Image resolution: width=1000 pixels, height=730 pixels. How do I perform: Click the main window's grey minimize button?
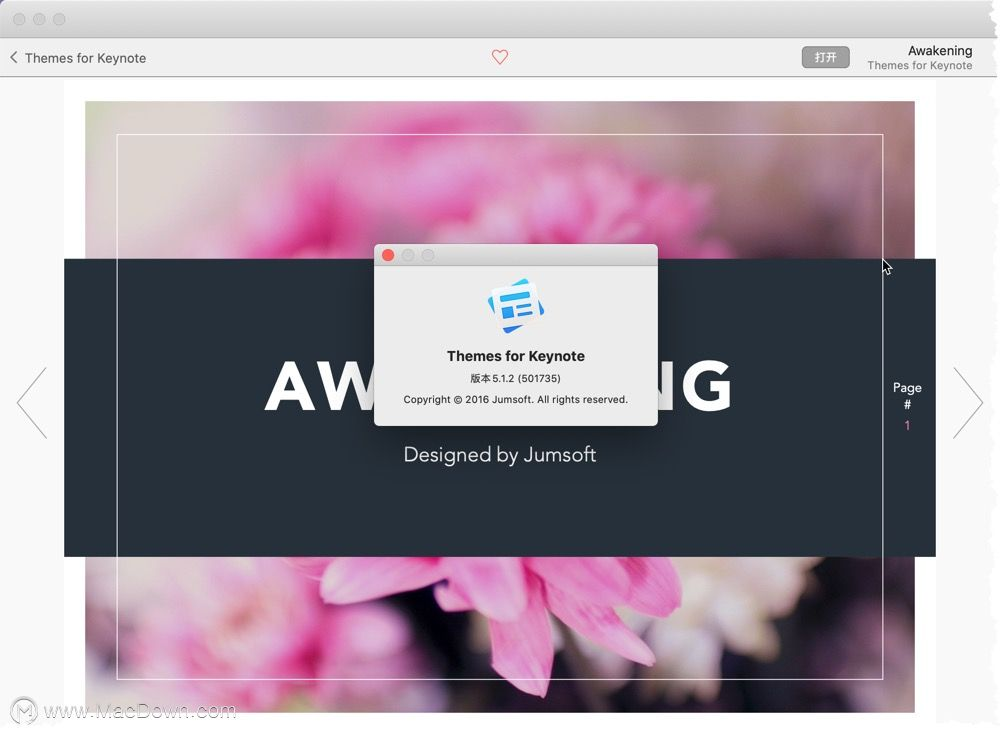(x=39, y=19)
